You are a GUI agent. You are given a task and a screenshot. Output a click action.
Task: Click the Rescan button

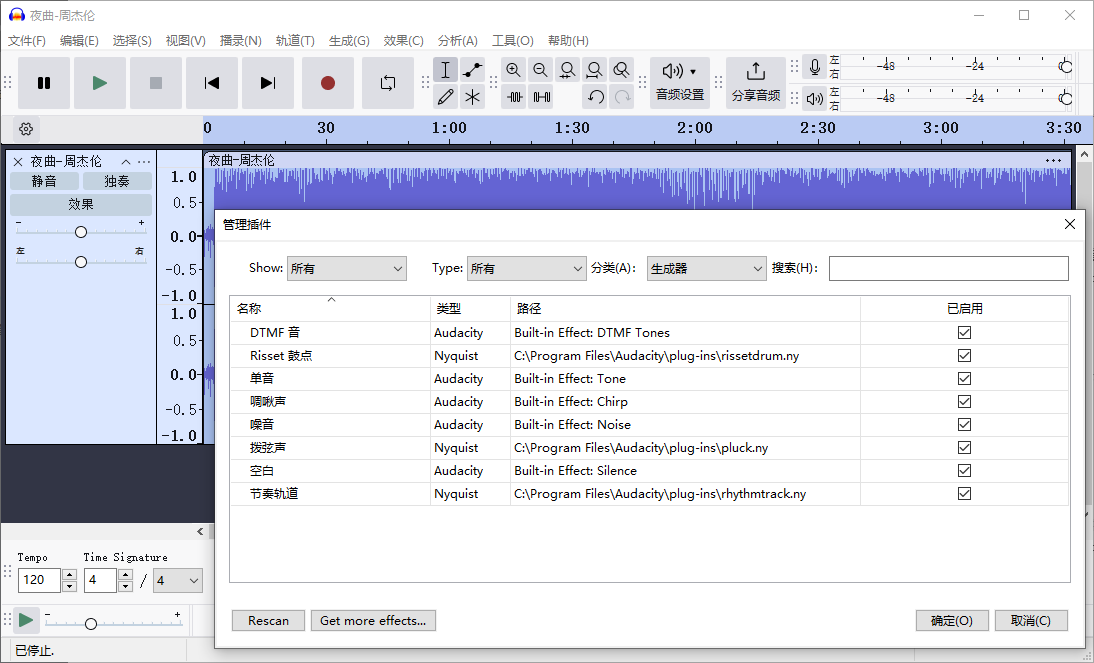[x=268, y=621]
